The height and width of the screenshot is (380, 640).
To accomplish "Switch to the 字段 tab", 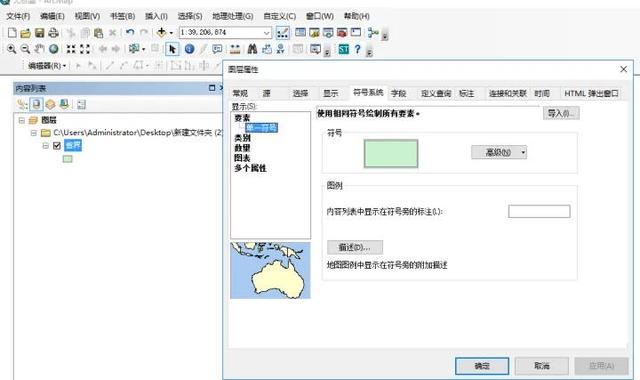I will pos(398,93).
